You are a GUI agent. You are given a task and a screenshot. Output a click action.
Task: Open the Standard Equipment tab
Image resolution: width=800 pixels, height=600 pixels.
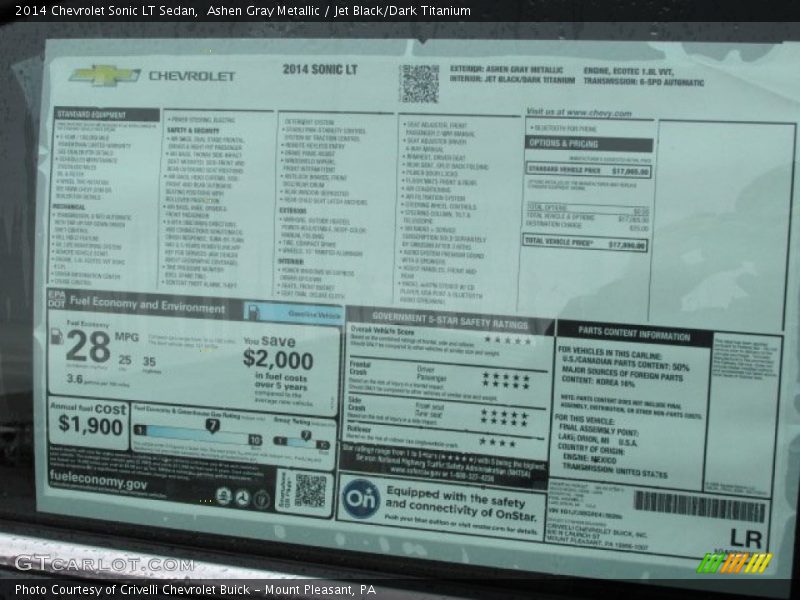pos(95,114)
